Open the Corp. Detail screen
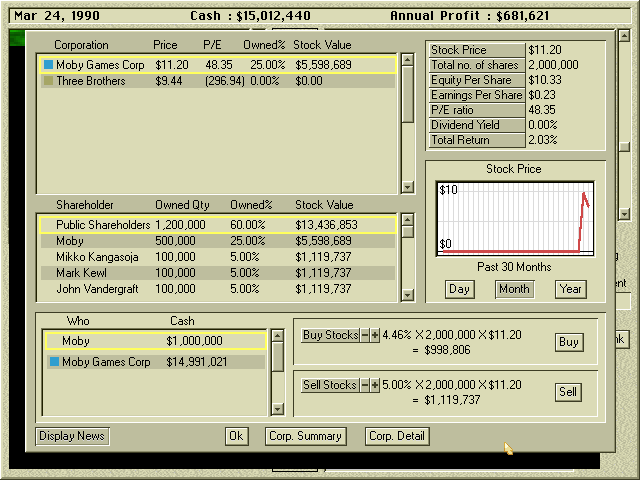 click(x=397, y=436)
